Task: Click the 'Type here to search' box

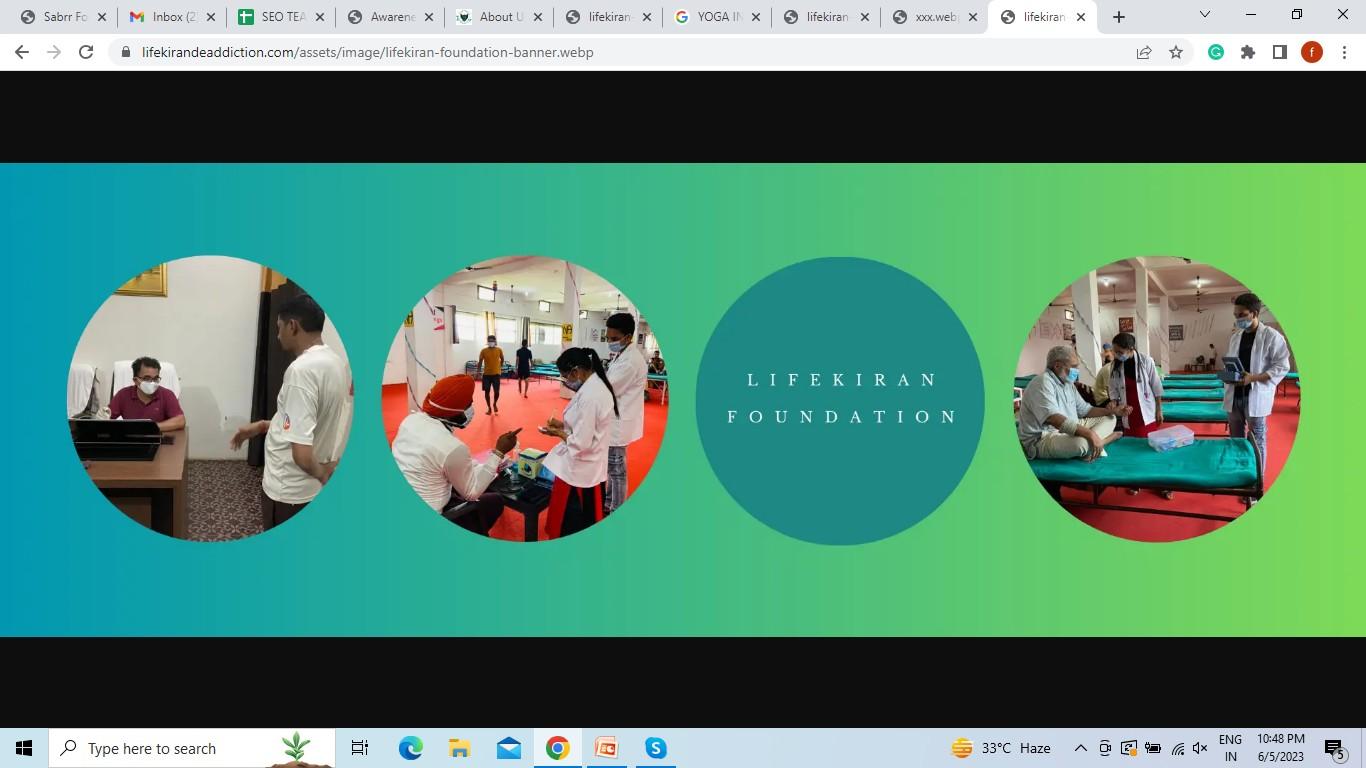Action: 192,748
